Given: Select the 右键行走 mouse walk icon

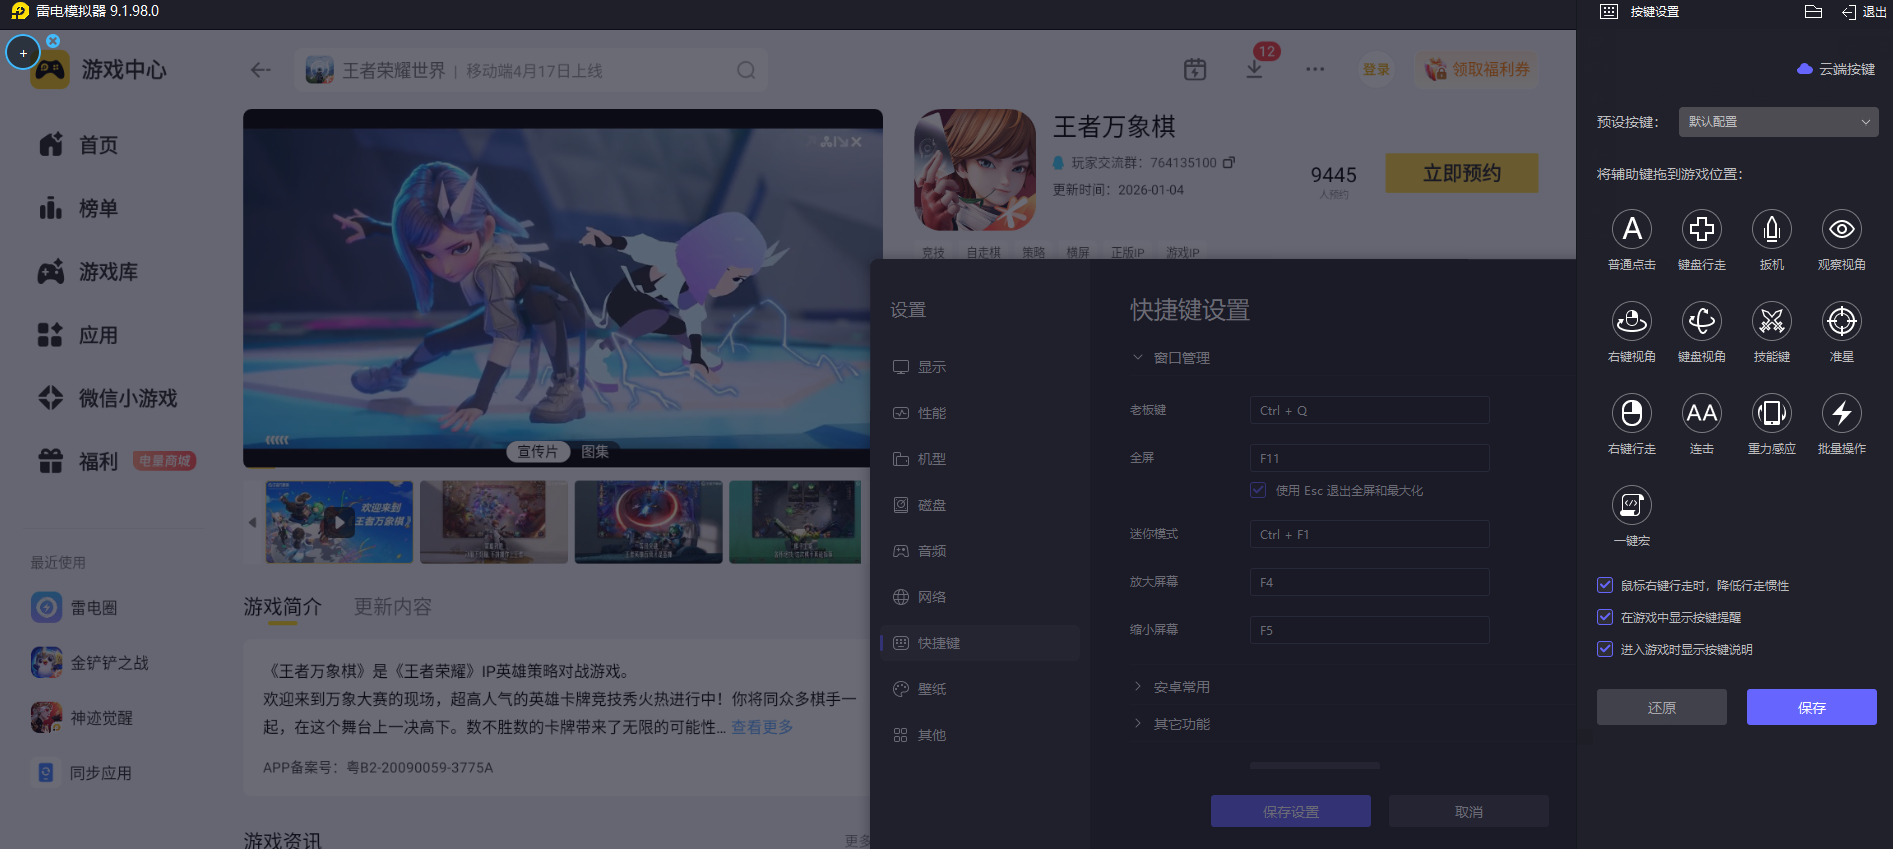Looking at the screenshot, I should click(1632, 413).
